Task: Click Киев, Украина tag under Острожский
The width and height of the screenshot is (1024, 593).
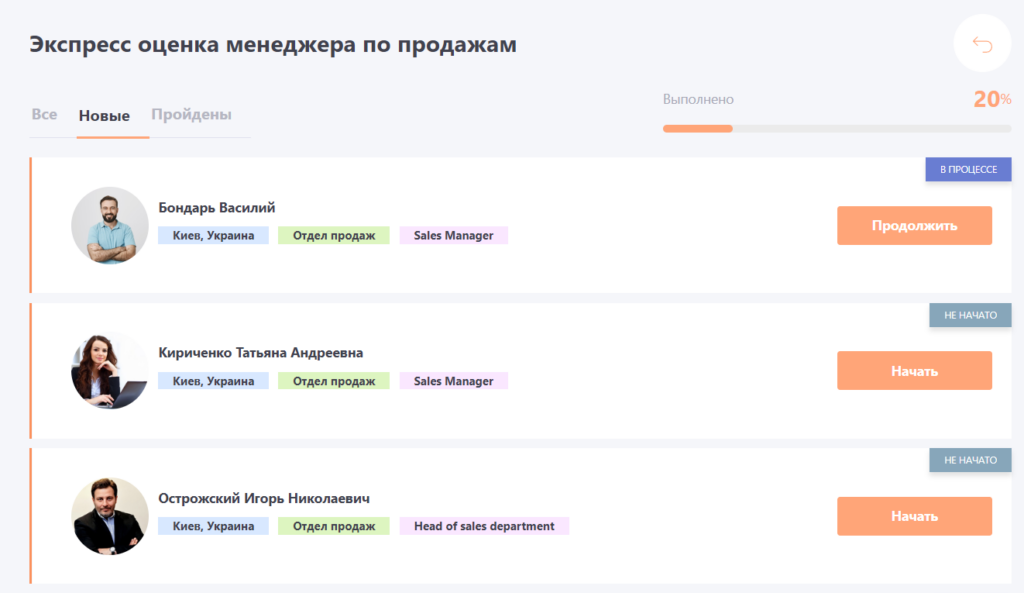Action: point(213,526)
